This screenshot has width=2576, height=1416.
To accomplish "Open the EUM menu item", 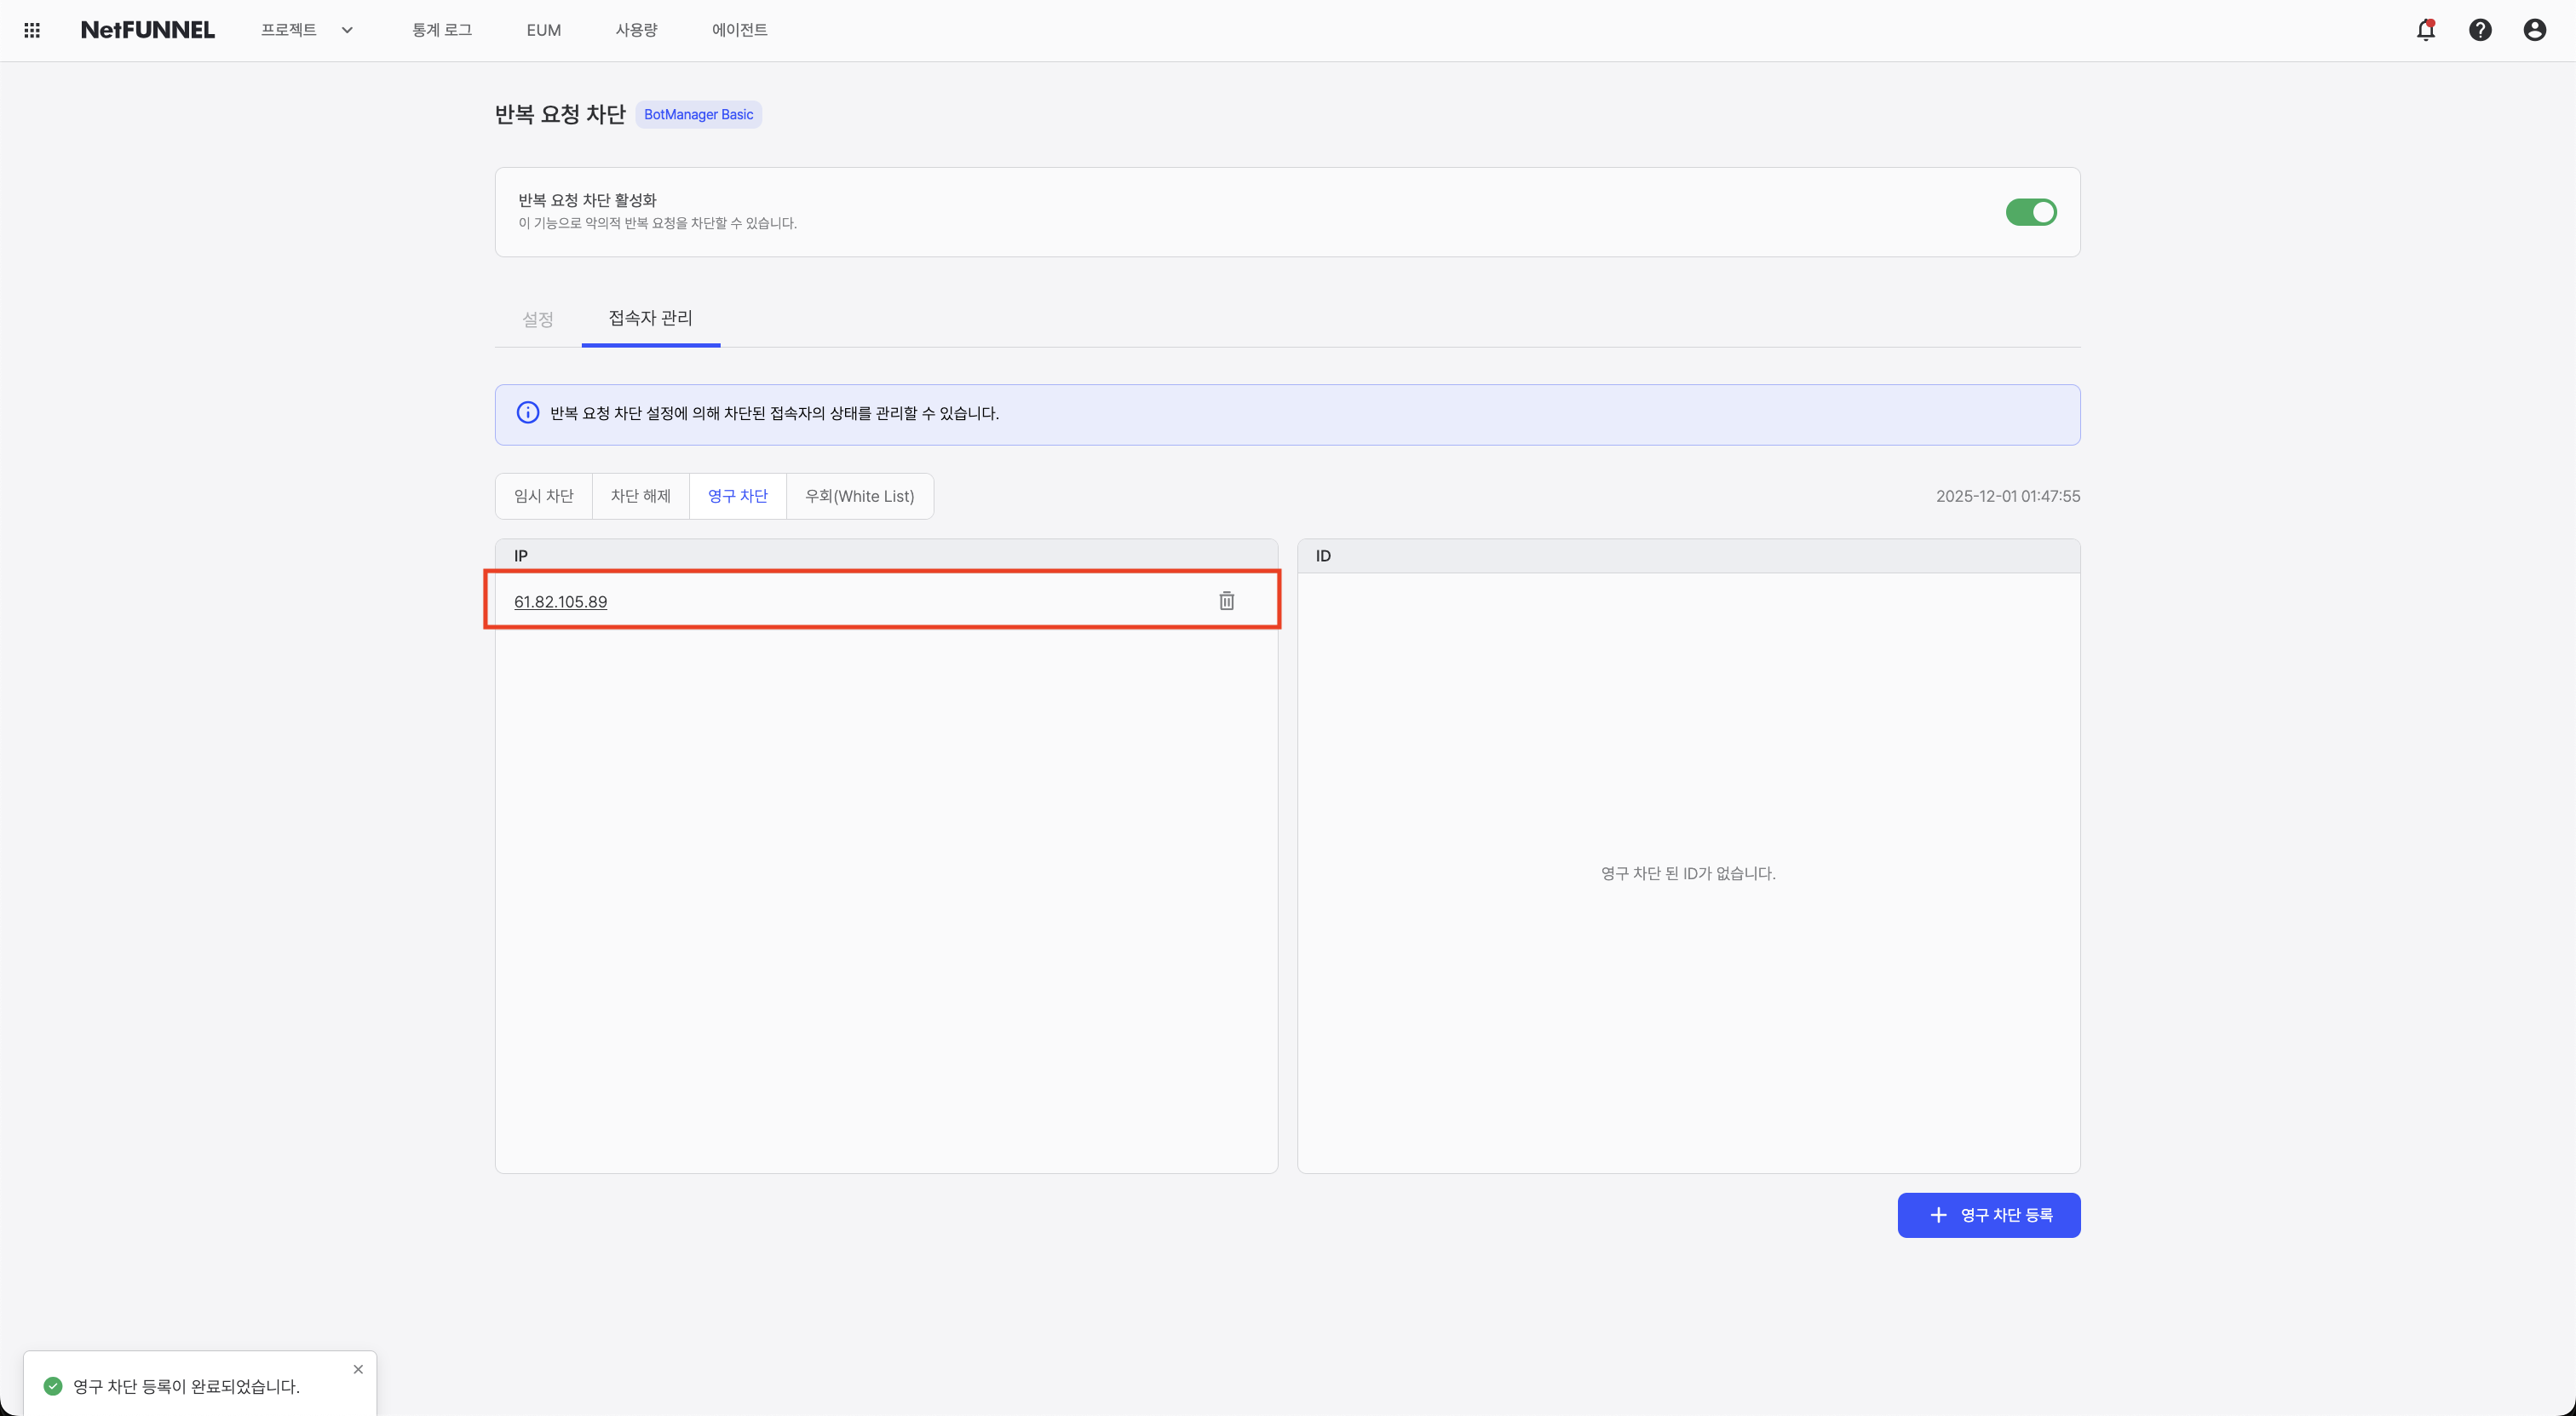I will (543, 30).
